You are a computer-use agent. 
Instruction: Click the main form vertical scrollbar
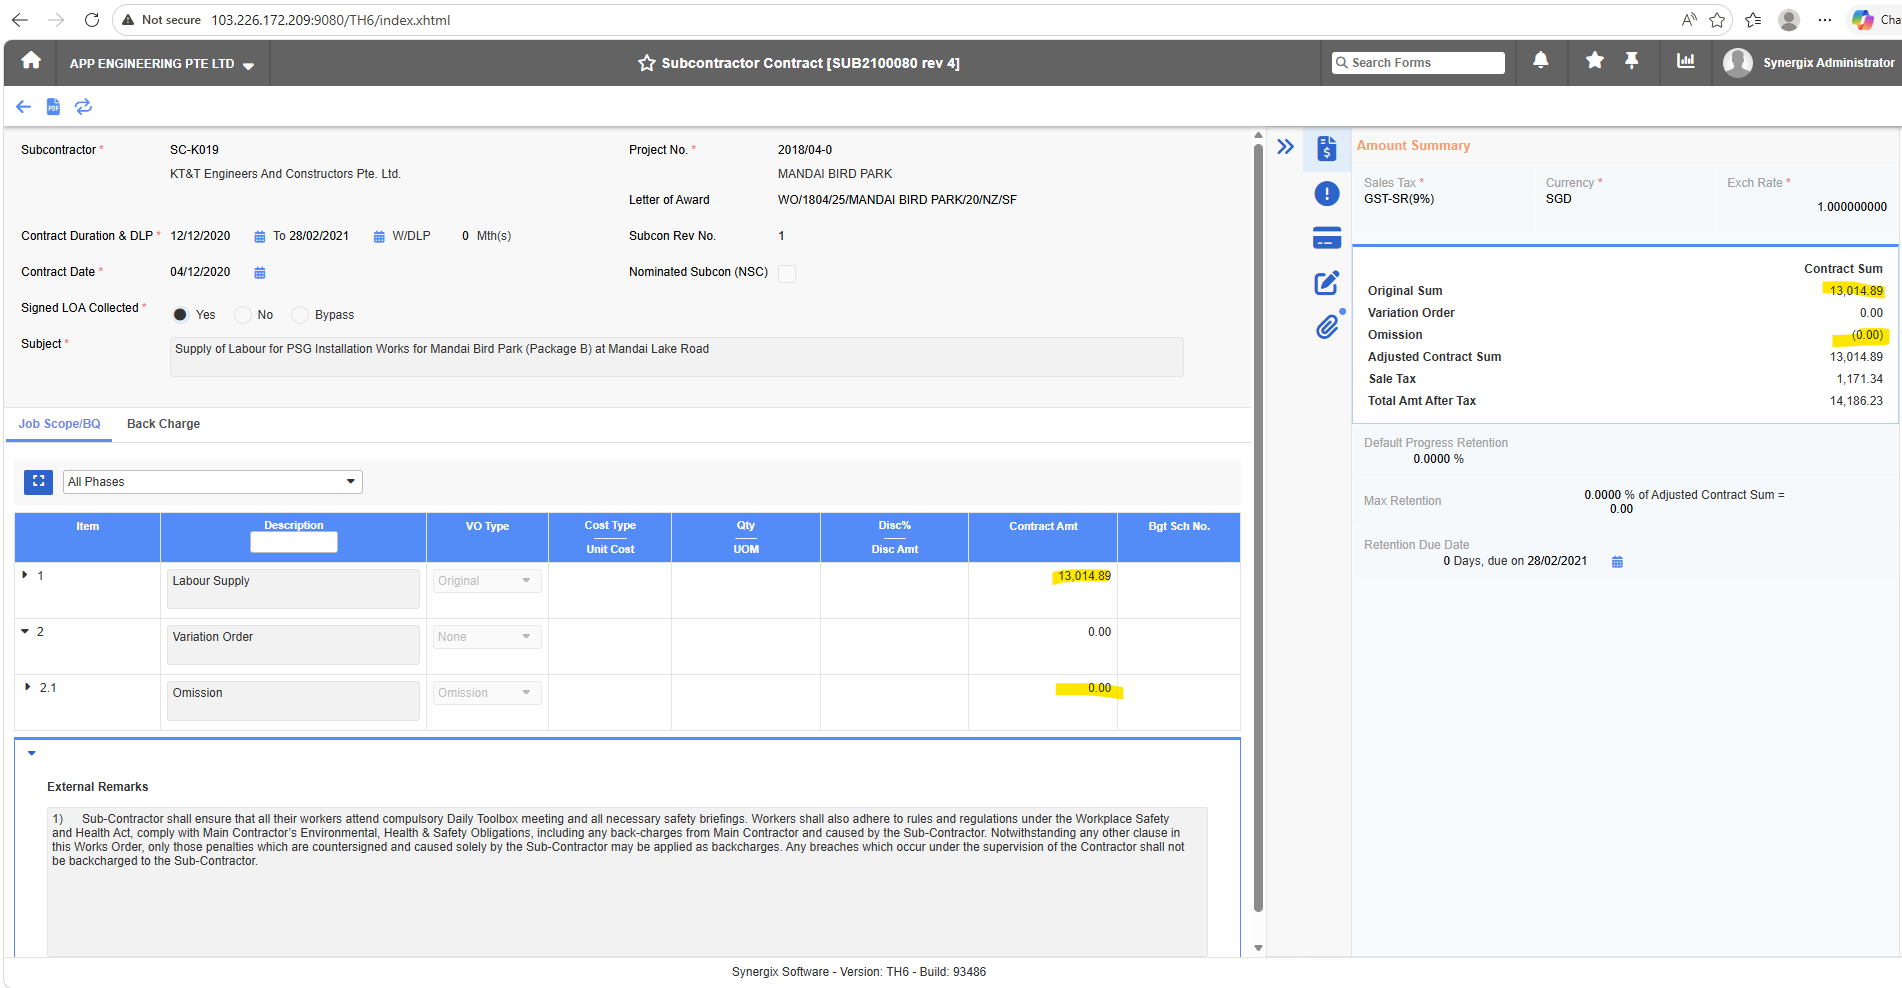[x=1258, y=528]
